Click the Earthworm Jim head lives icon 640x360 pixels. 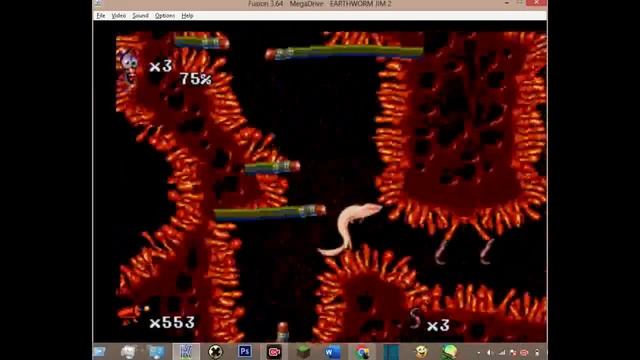click(x=129, y=67)
